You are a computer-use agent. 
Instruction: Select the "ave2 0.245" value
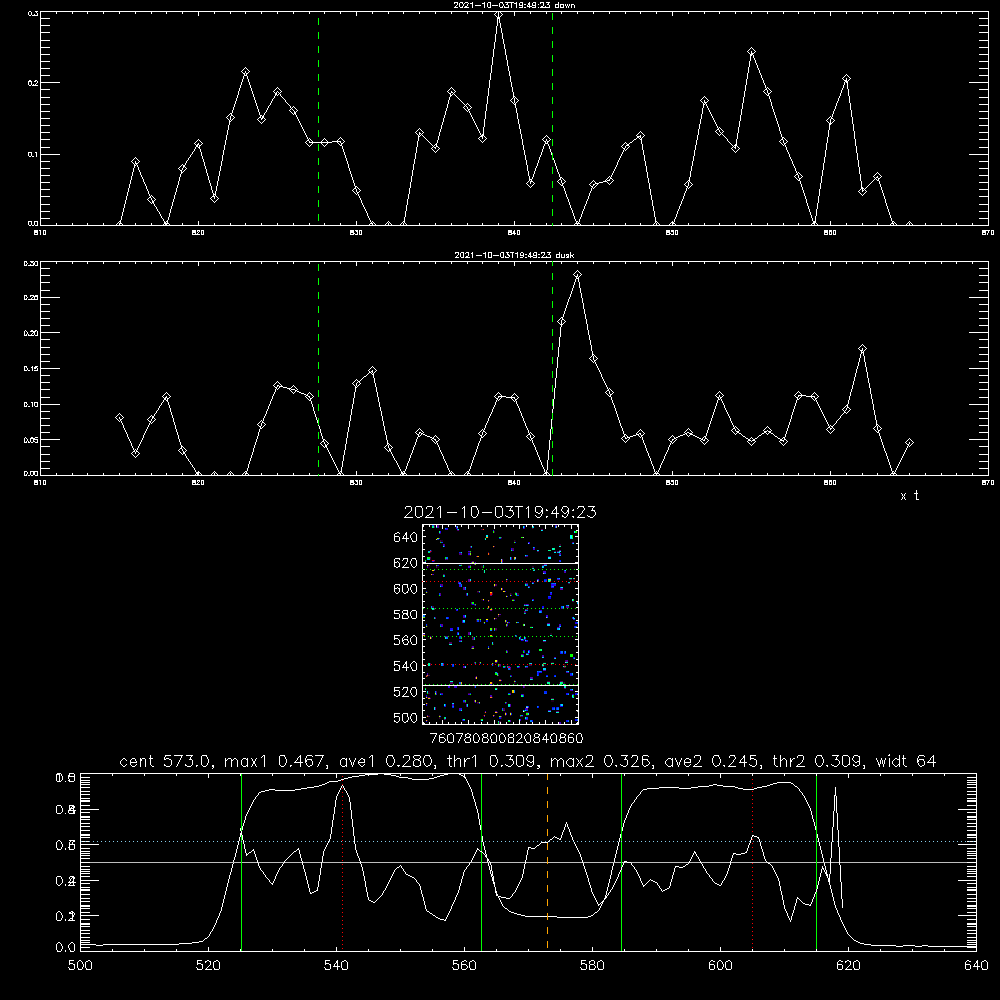click(712, 761)
